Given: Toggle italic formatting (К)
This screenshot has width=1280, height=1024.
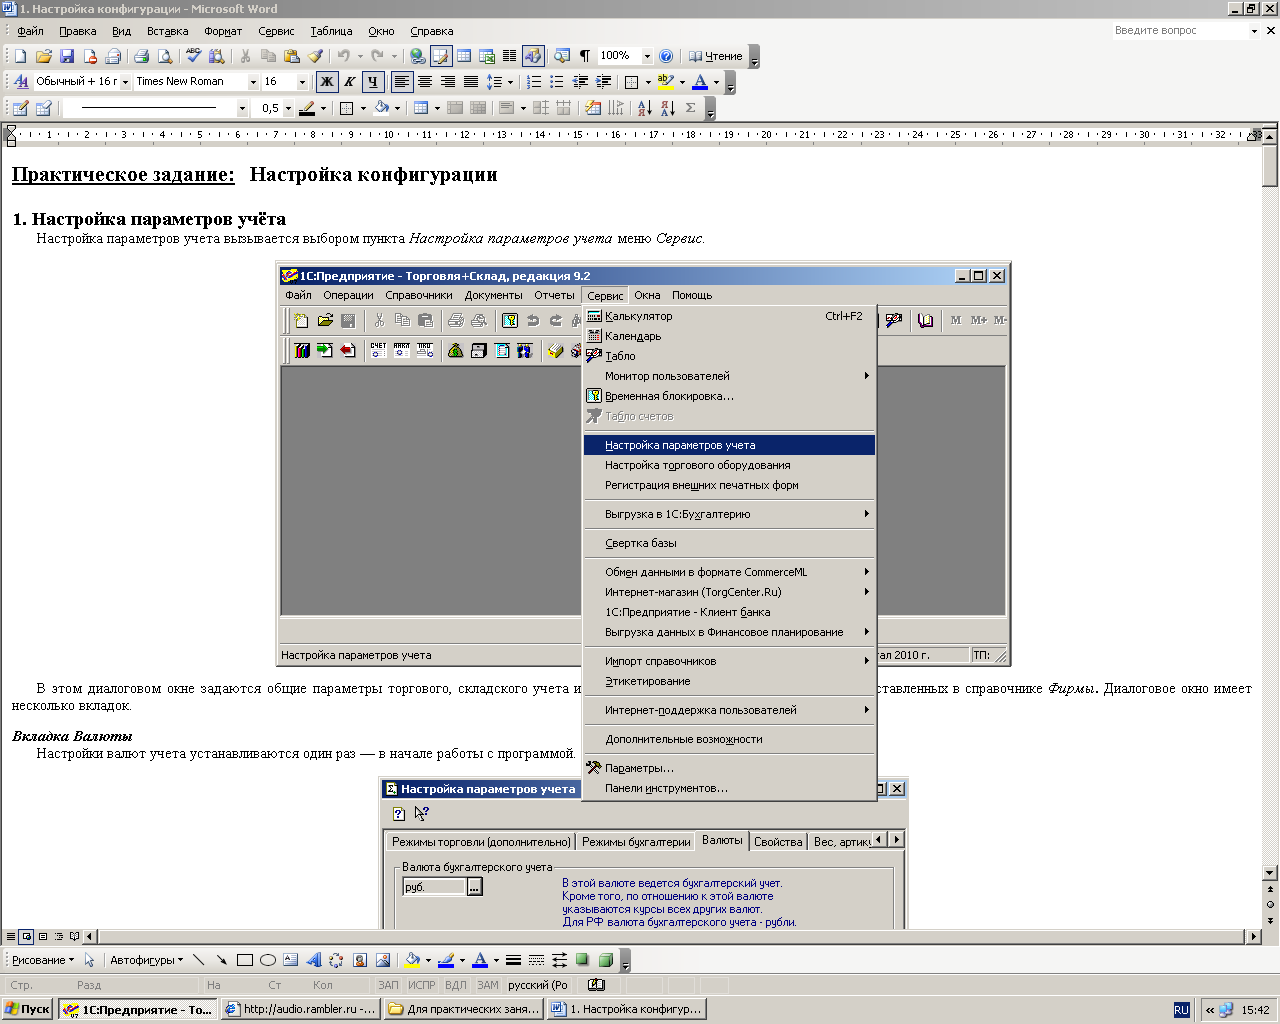Looking at the screenshot, I should click(350, 82).
